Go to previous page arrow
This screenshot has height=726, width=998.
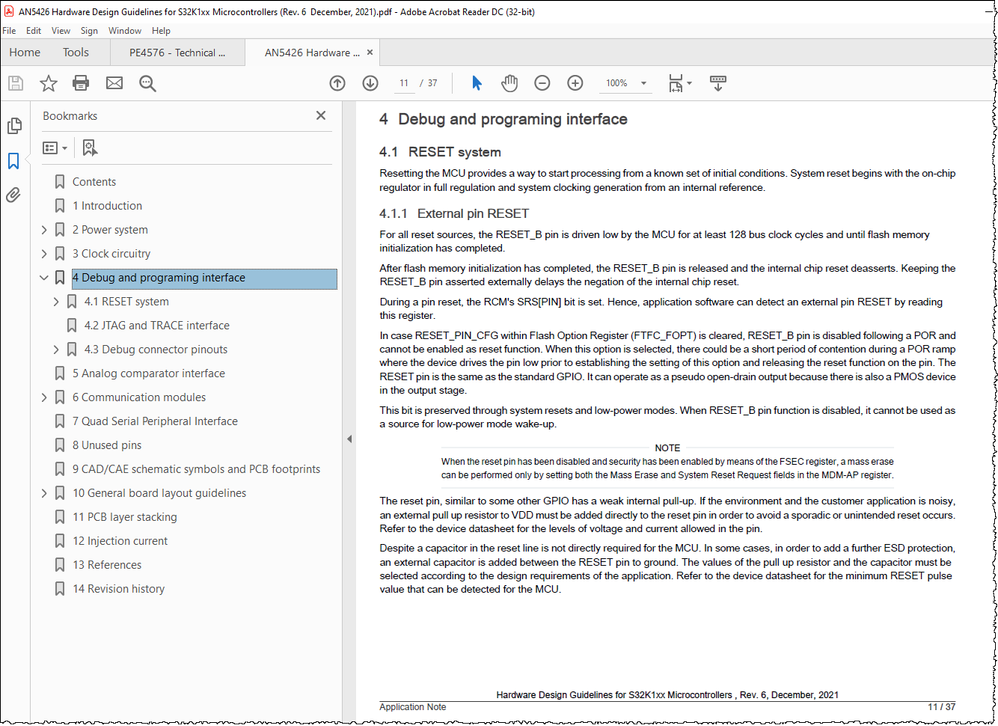coord(337,83)
